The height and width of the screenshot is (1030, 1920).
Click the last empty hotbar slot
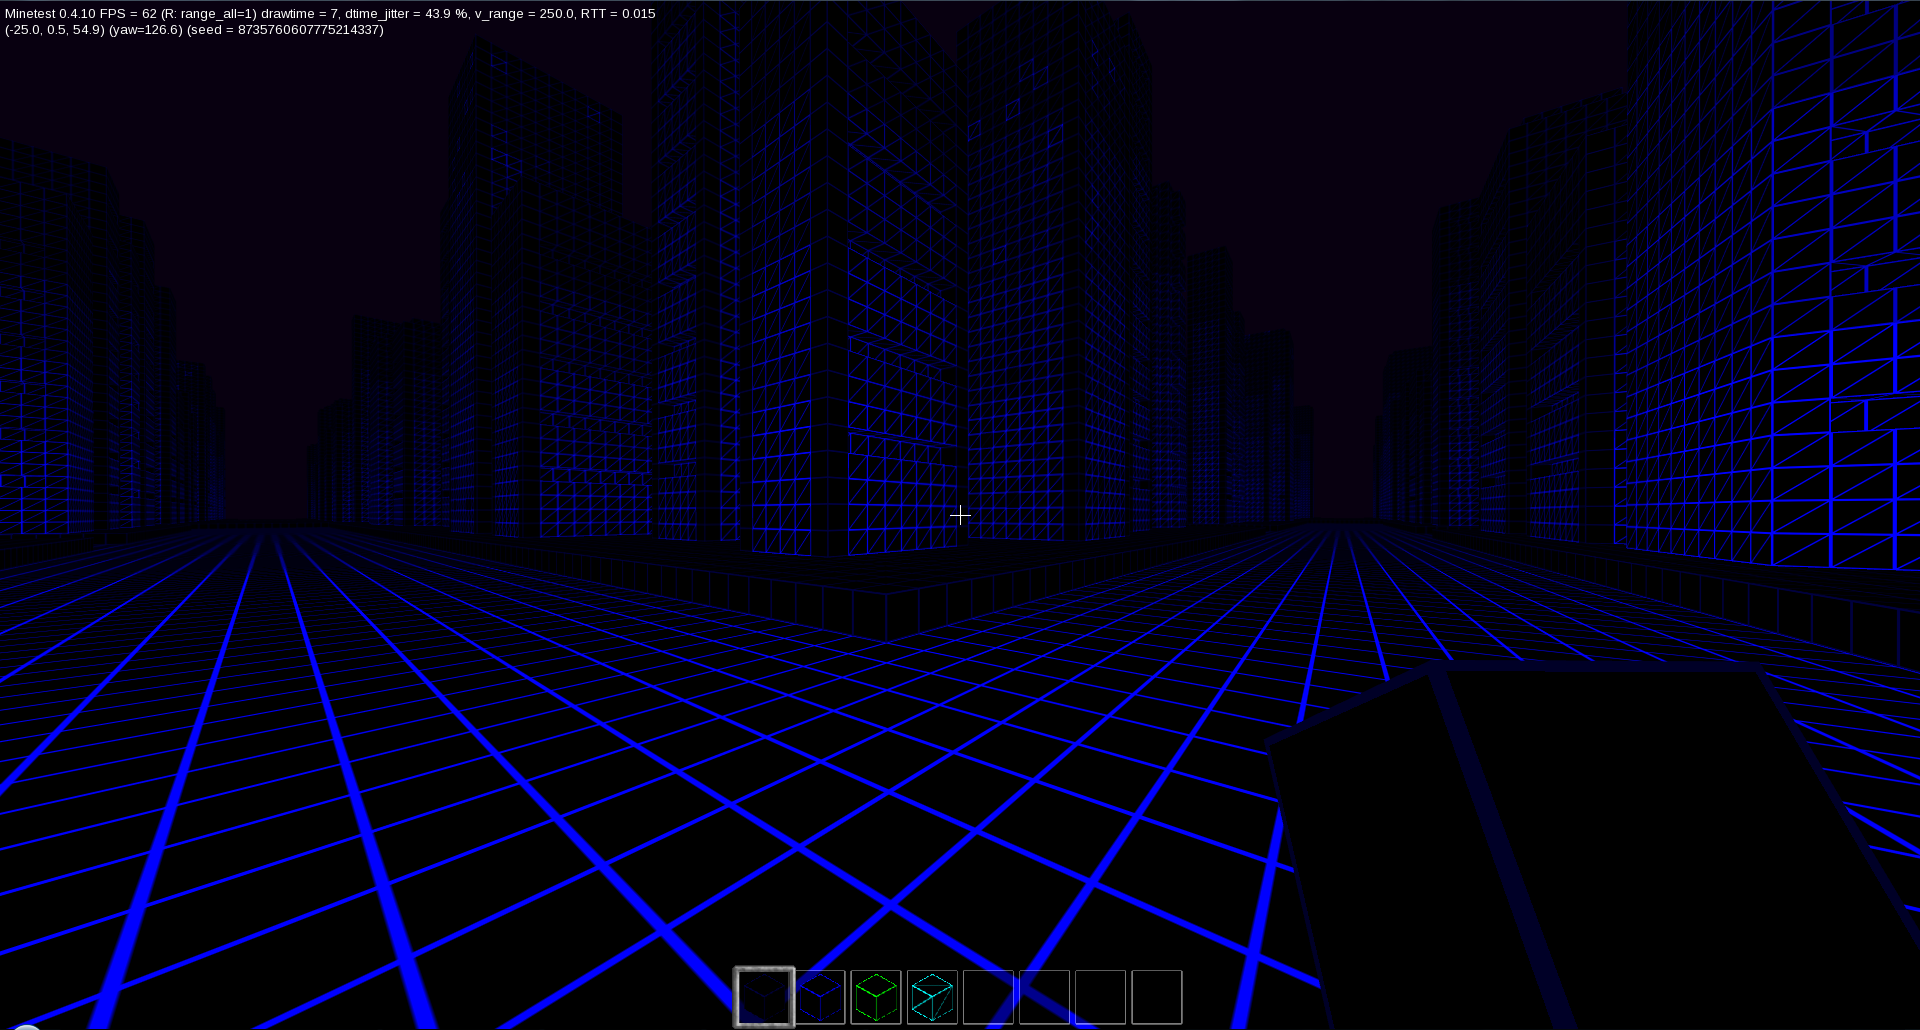pos(1158,996)
